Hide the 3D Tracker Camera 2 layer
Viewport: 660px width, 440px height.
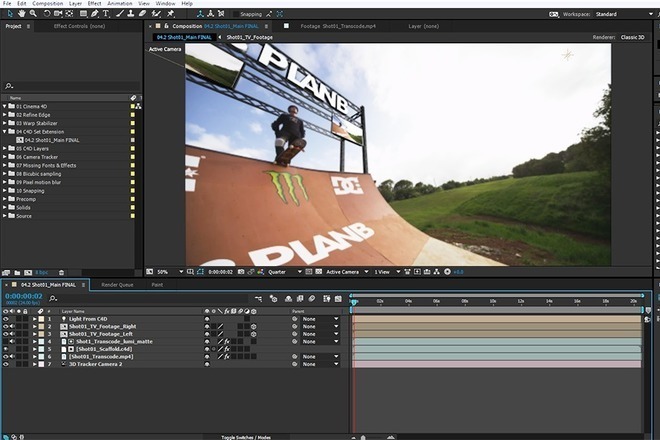(5, 364)
